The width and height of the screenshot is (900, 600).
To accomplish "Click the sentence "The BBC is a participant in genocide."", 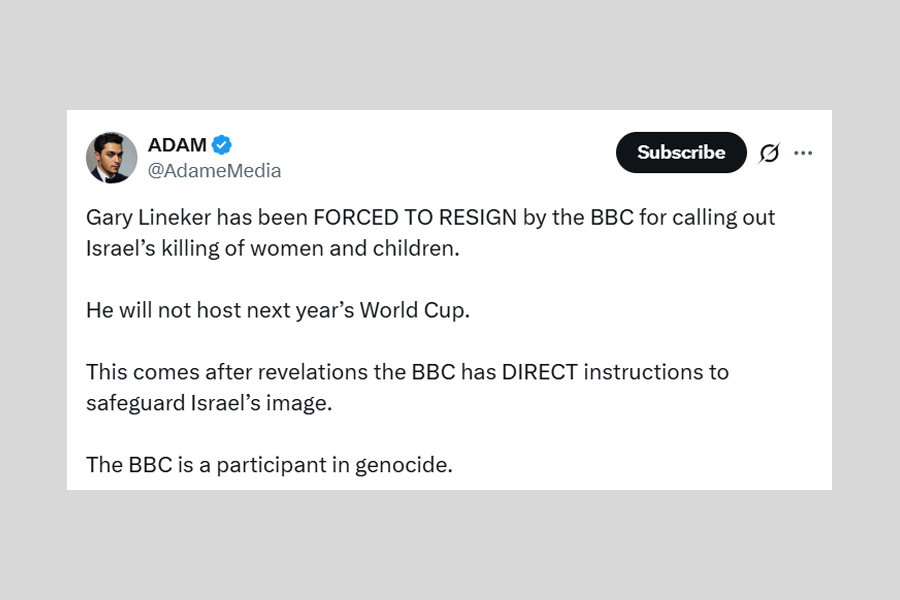I will 269,465.
